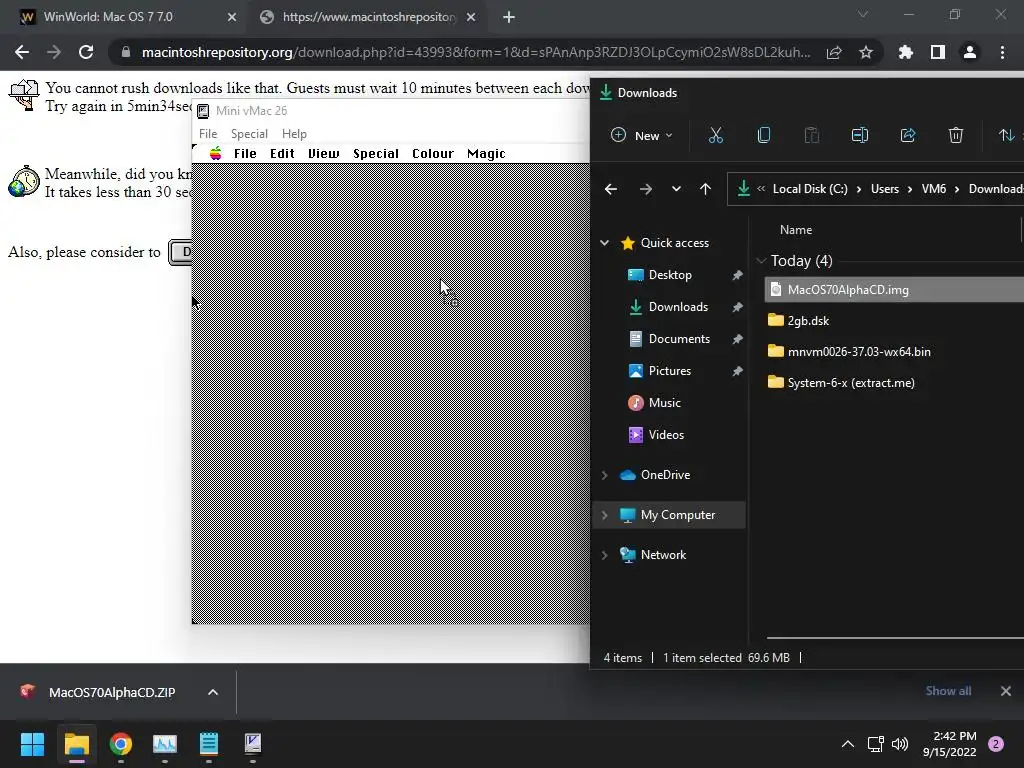Click Copy icon in Explorer toolbar
This screenshot has width=1024, height=768.
tap(763, 135)
